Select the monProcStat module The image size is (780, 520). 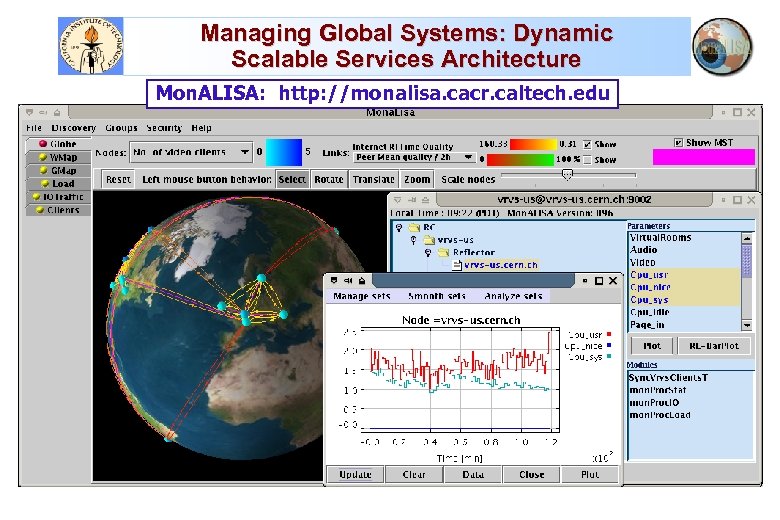[658, 390]
